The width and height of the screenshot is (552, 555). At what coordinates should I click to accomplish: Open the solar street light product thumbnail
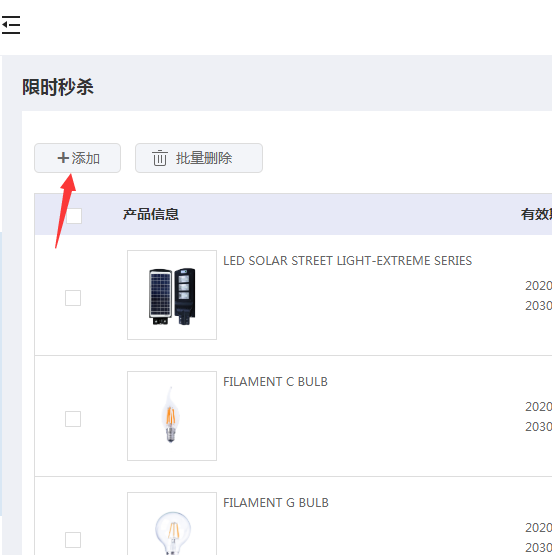click(172, 295)
